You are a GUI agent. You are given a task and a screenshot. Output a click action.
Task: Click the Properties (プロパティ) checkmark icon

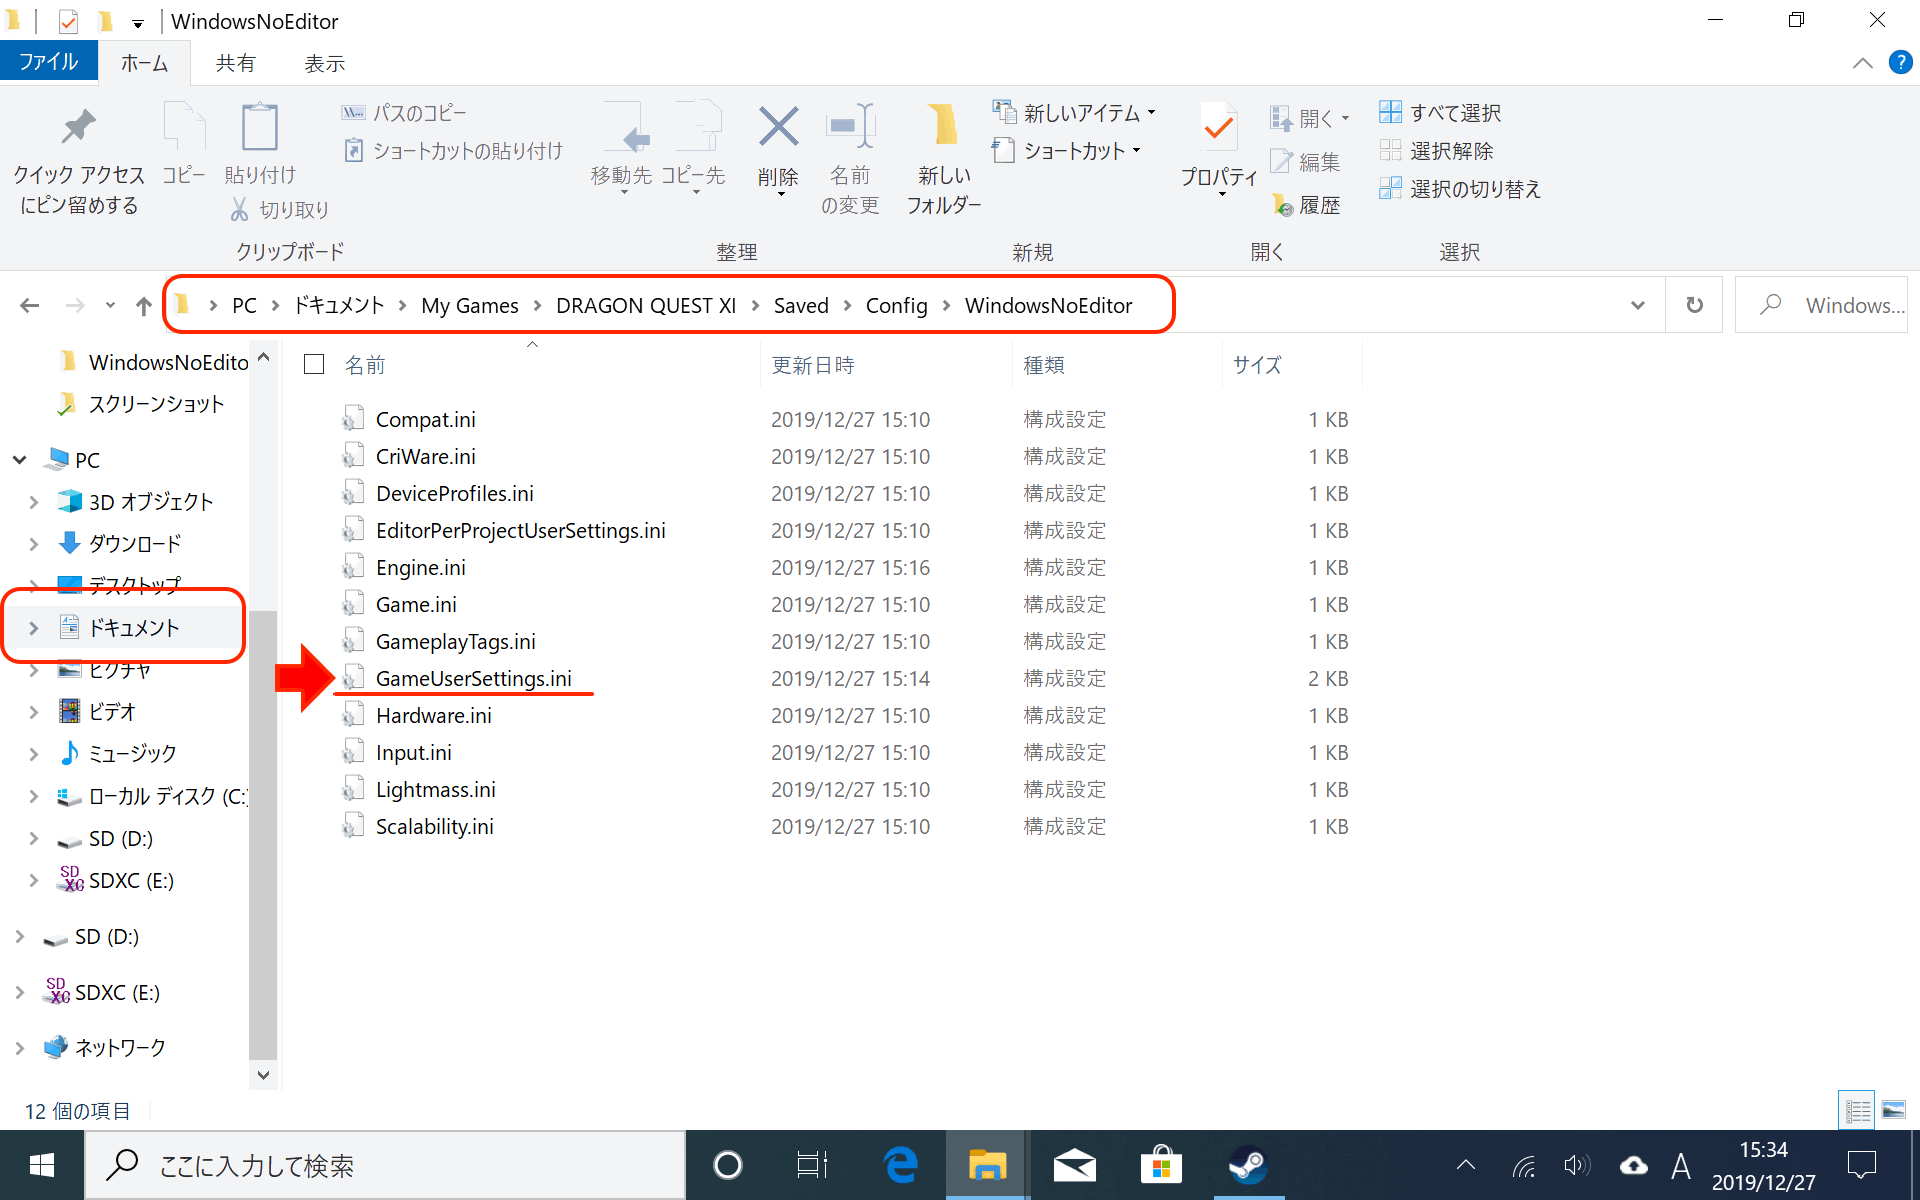point(1218,128)
